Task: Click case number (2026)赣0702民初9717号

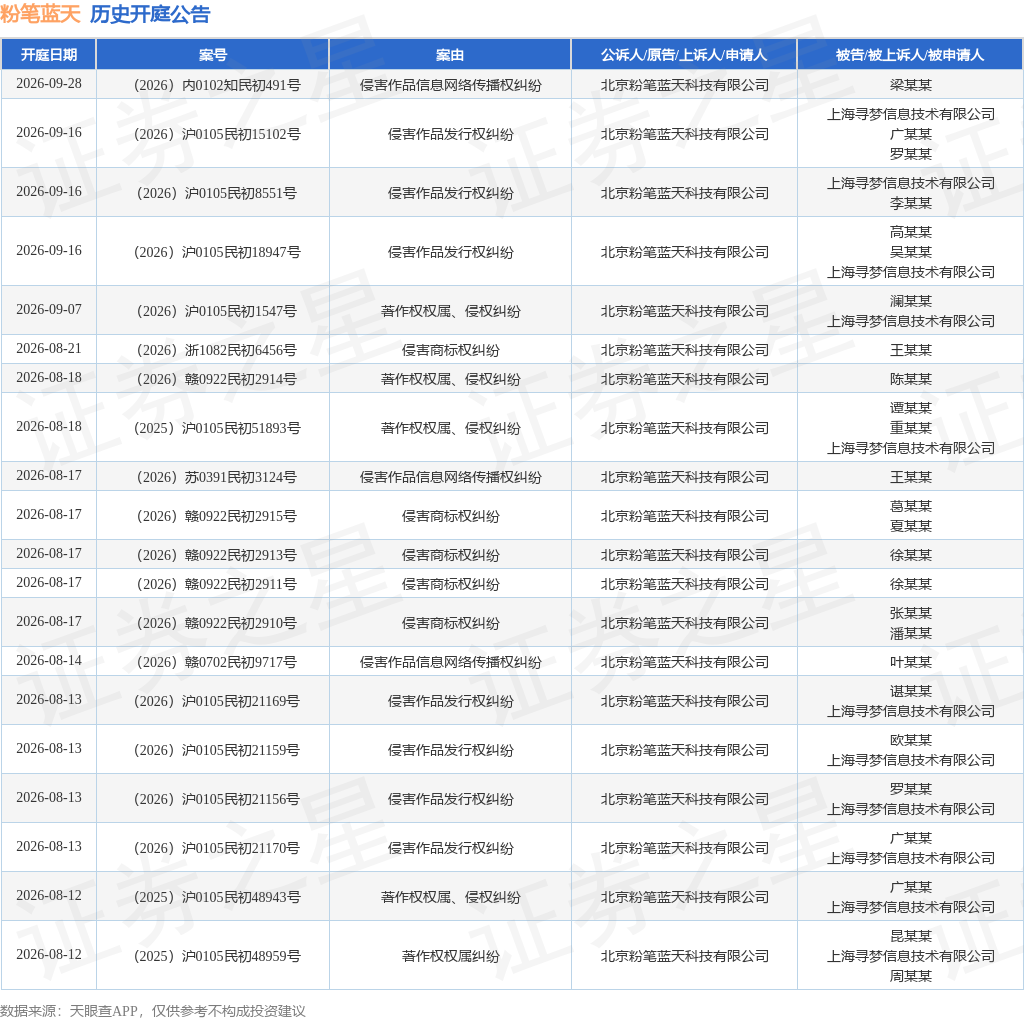Action: pos(217,661)
